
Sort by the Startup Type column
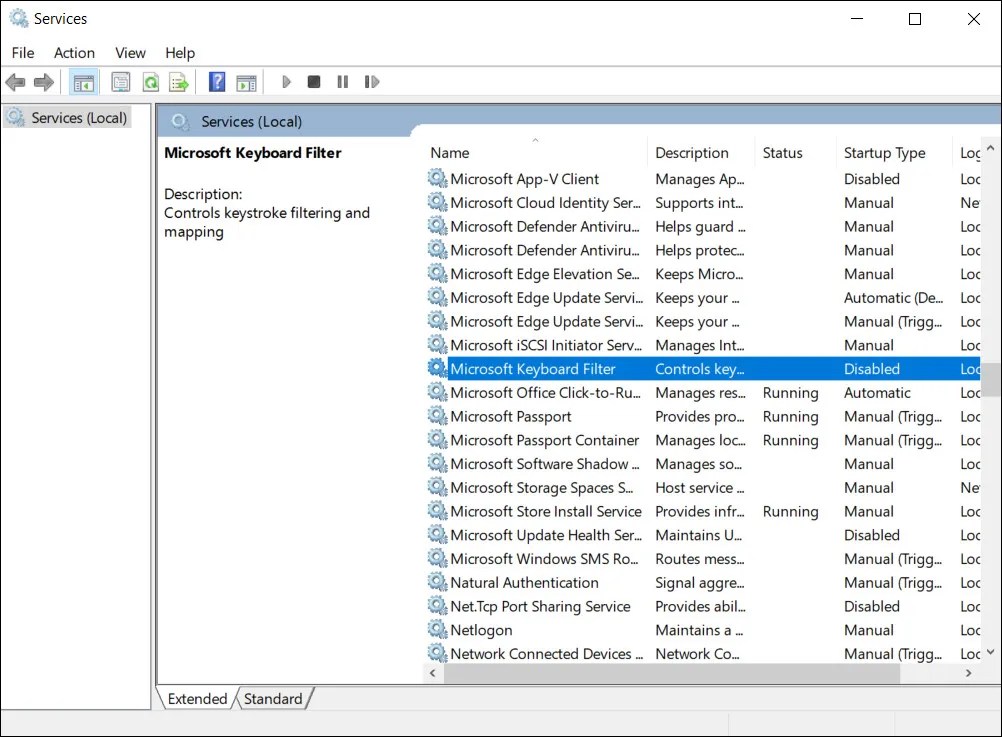coord(885,153)
